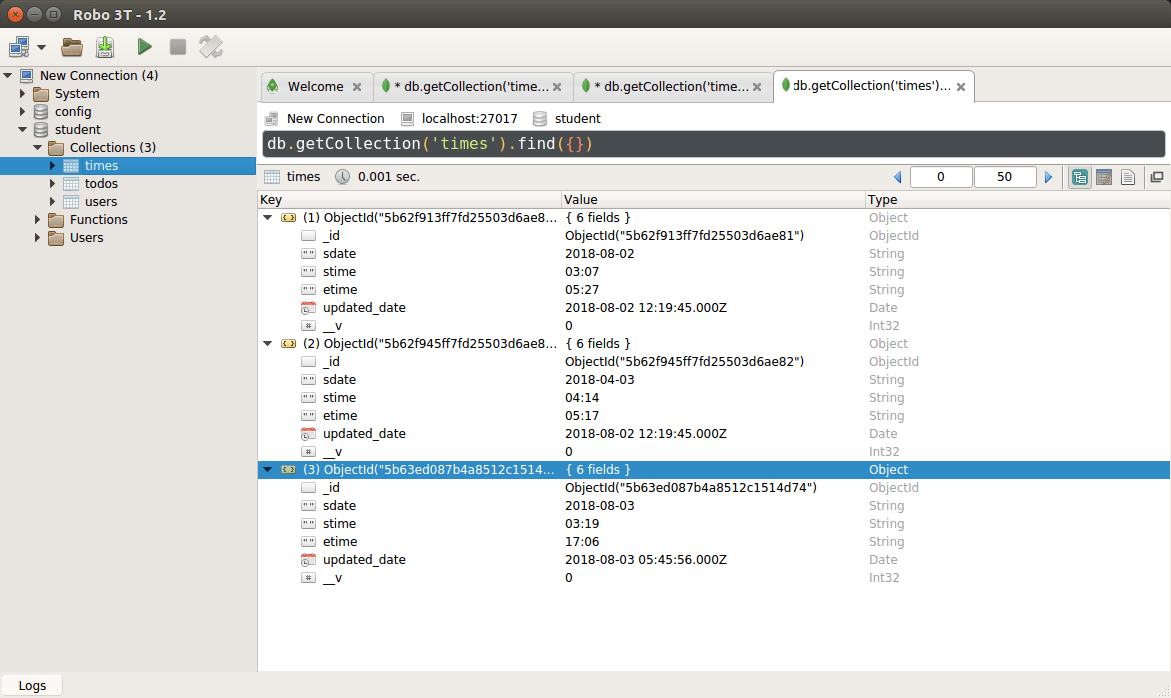Open a new connection using the connect icon
Viewport: 1171px width, 698px height.
tap(16, 46)
